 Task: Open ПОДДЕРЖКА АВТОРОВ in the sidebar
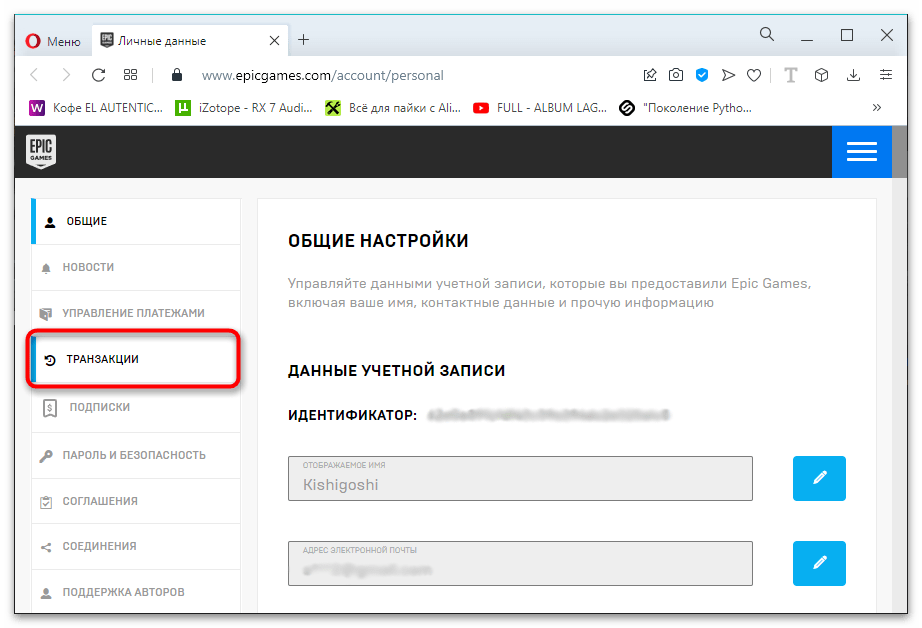pos(136,592)
